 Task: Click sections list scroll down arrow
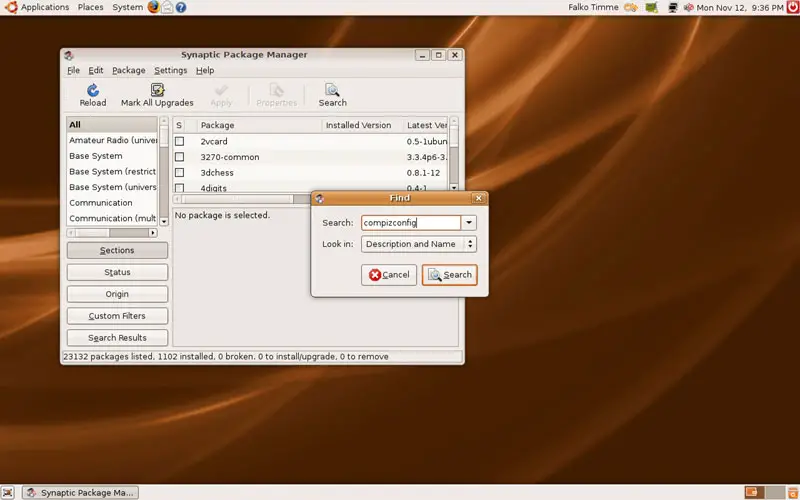pyautogui.click(x=164, y=221)
